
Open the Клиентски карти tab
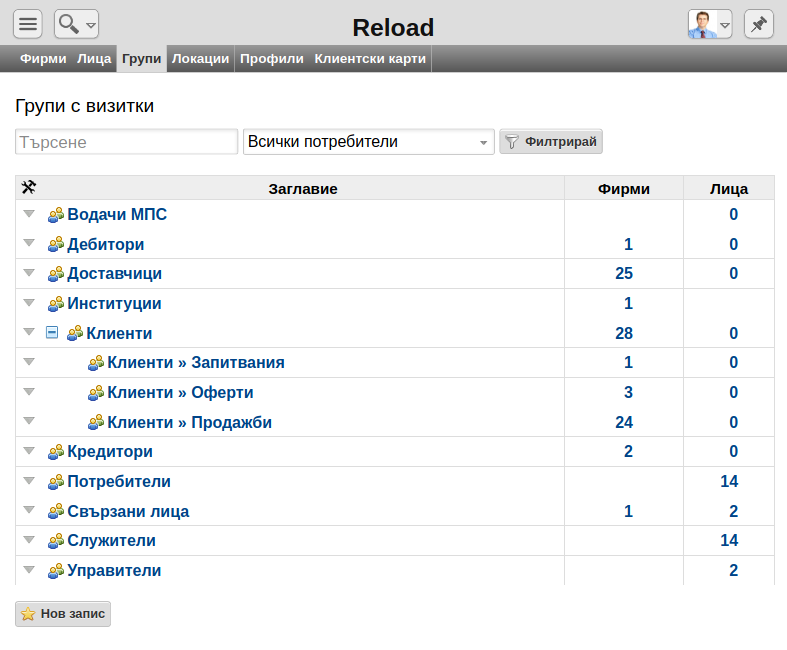pyautogui.click(x=370, y=59)
